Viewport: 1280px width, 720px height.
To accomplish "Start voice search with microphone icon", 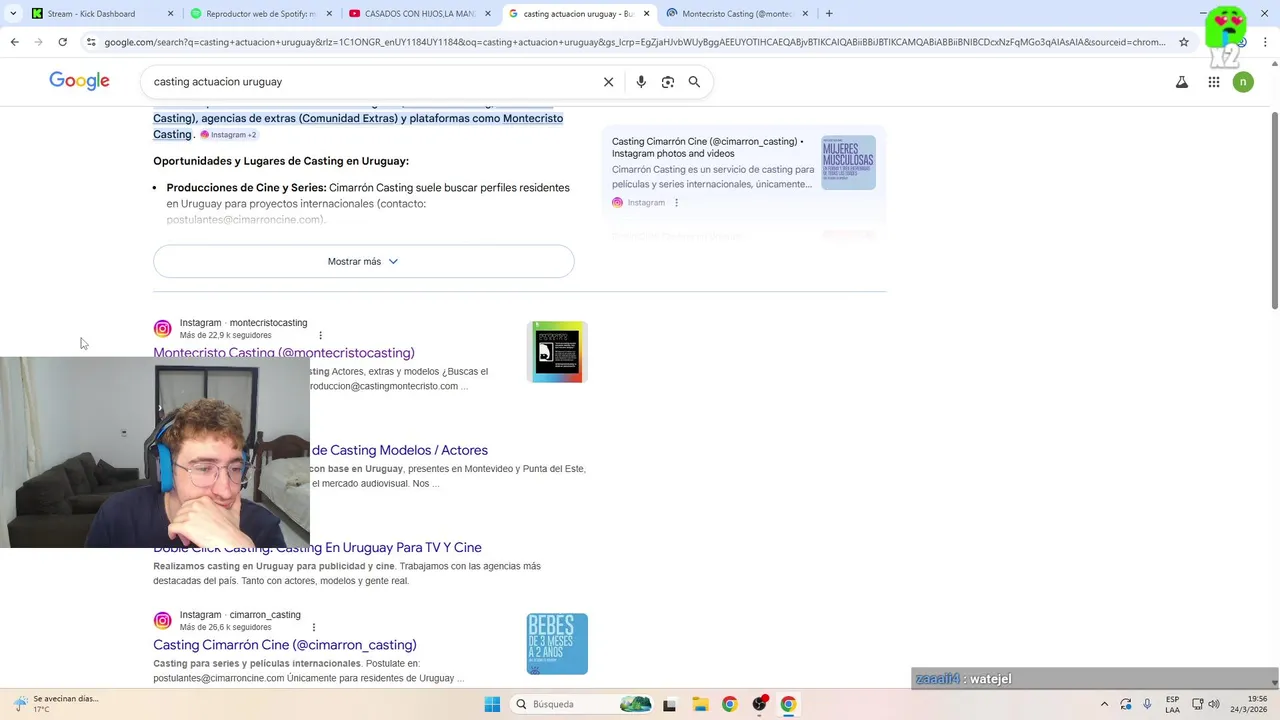I will point(641,82).
